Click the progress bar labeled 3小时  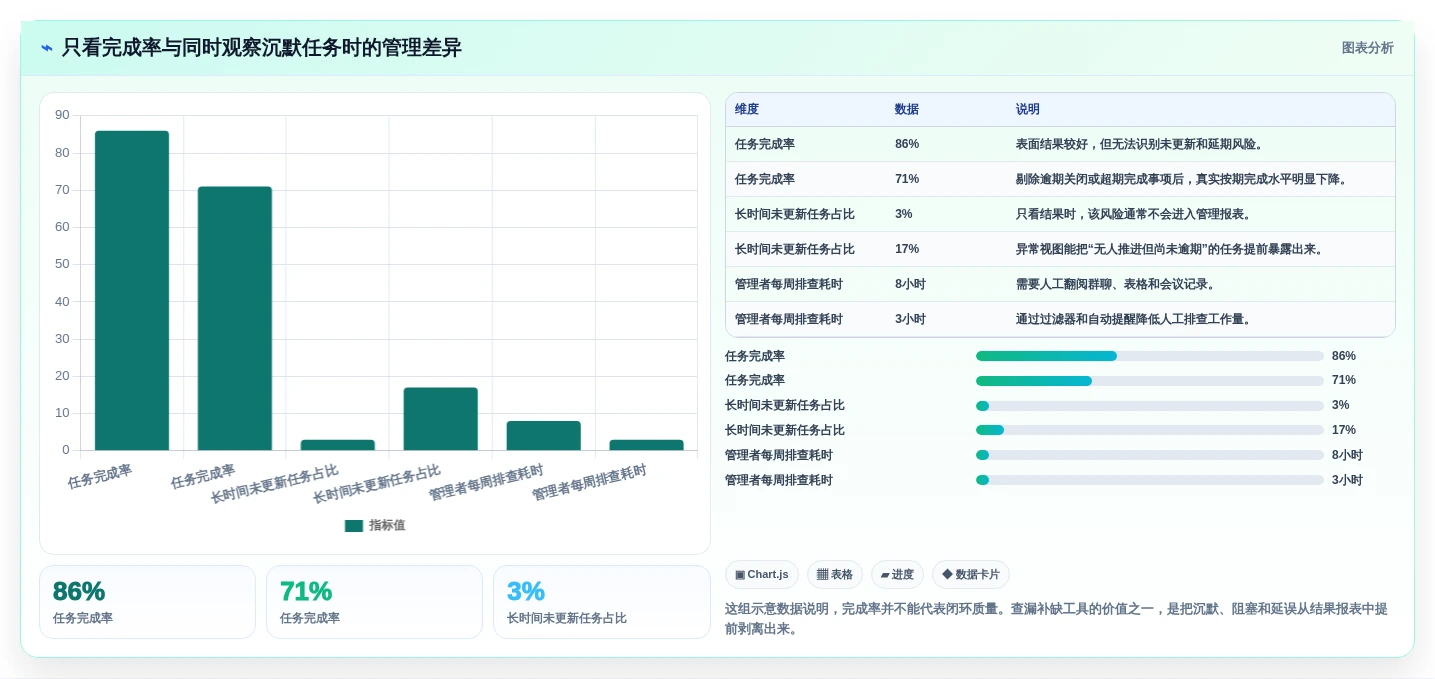(1150, 480)
